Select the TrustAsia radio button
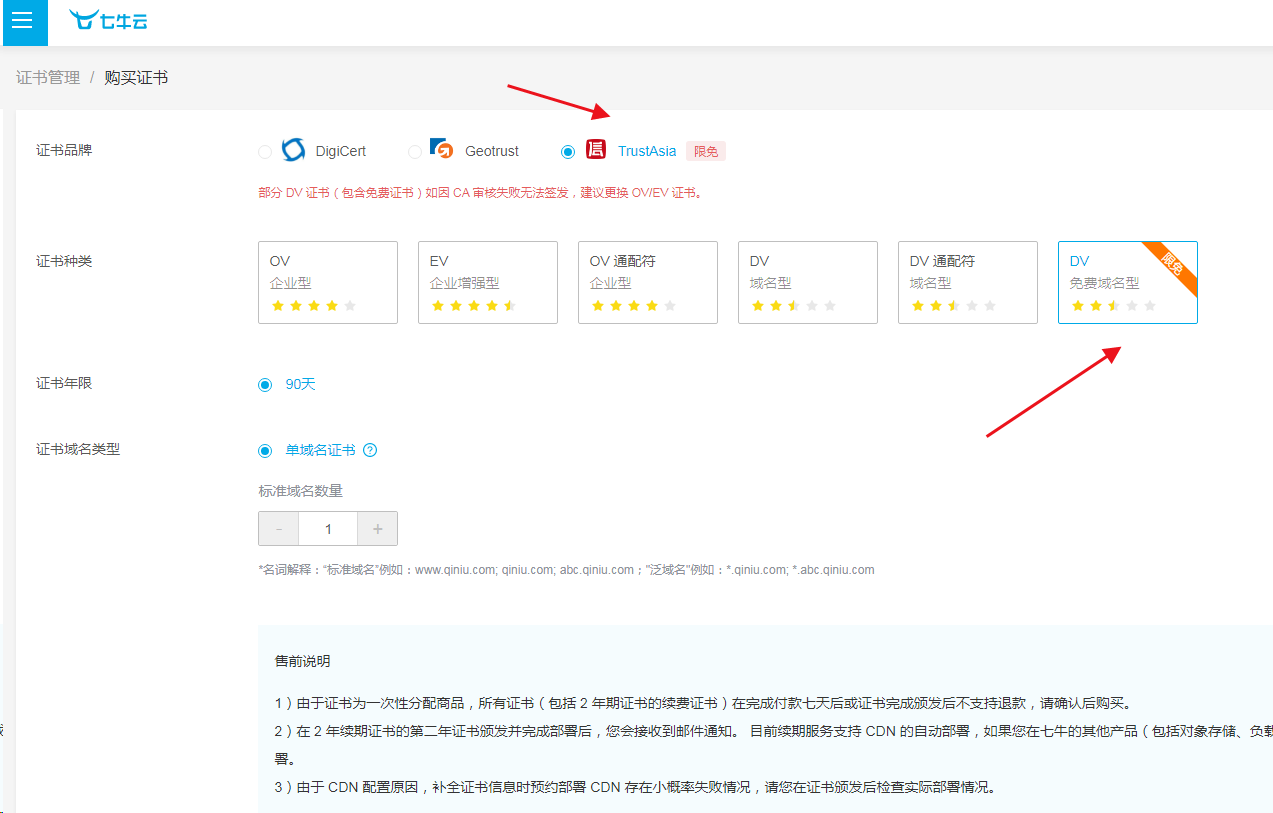Viewport: 1273px width, 813px height. tap(568, 152)
